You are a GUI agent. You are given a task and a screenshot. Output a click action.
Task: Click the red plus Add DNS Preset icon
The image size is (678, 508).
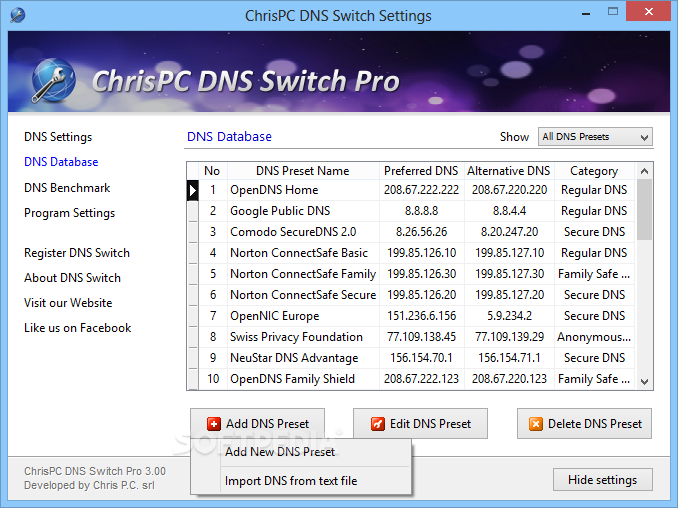click(214, 424)
